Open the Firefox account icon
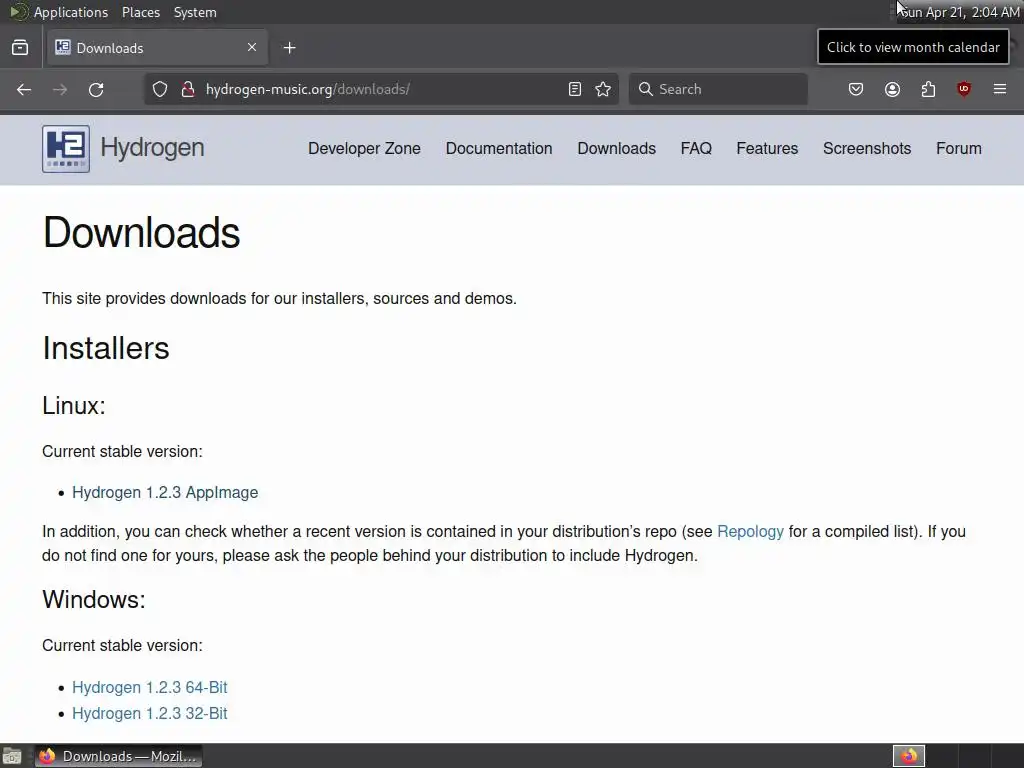1024x768 pixels. (892, 89)
